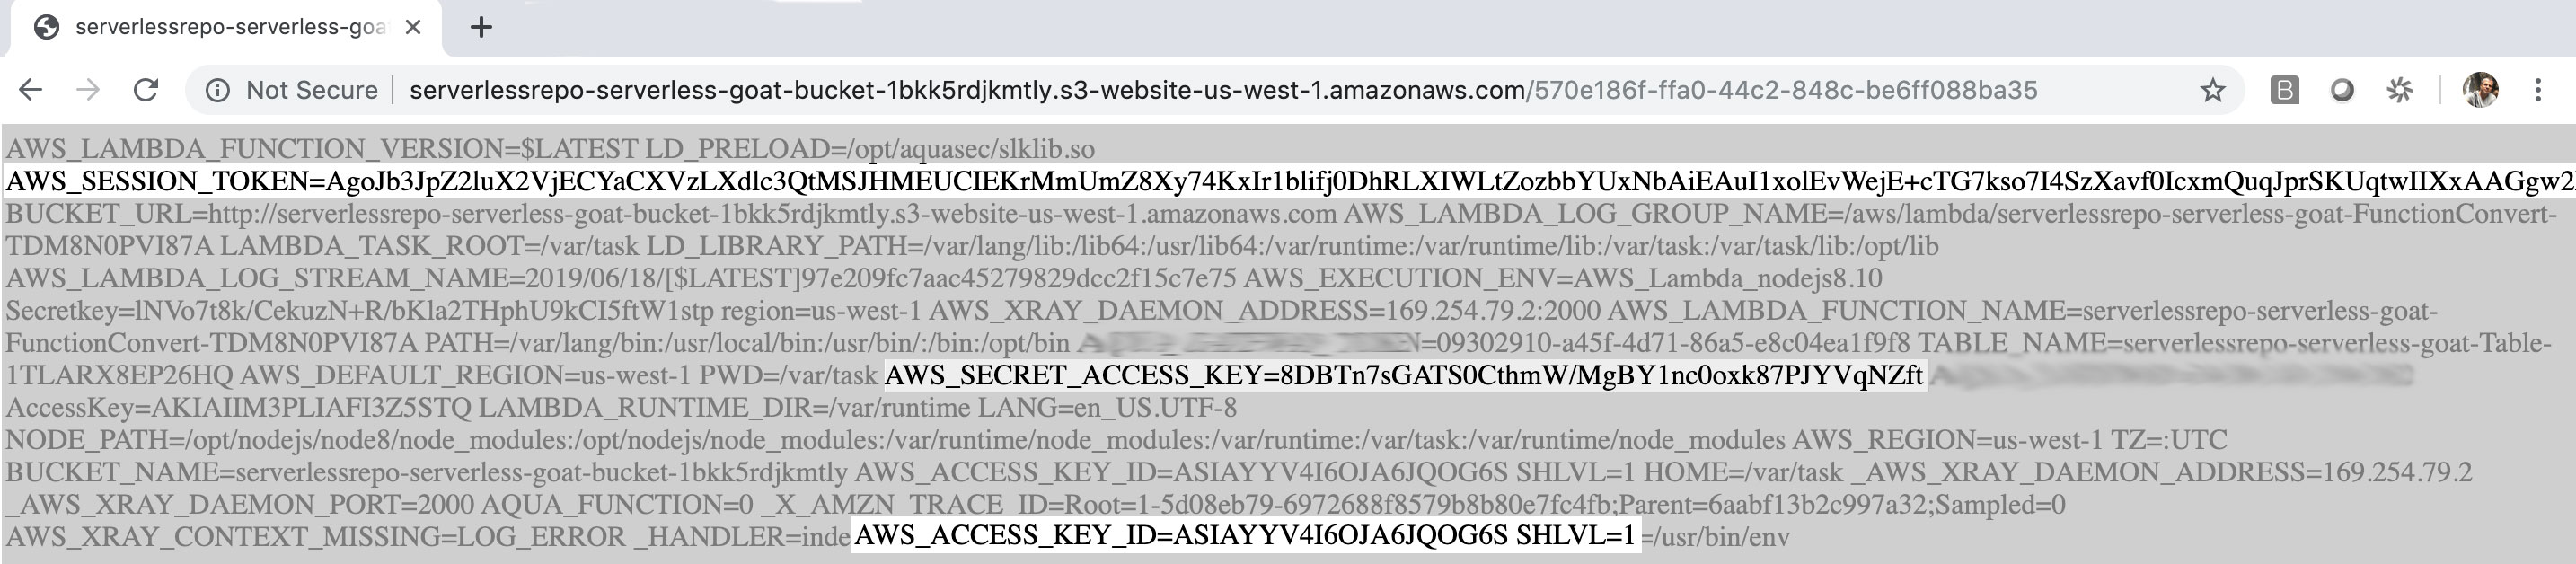Click the forward navigation arrow
The height and width of the screenshot is (564, 2576).
click(x=88, y=90)
